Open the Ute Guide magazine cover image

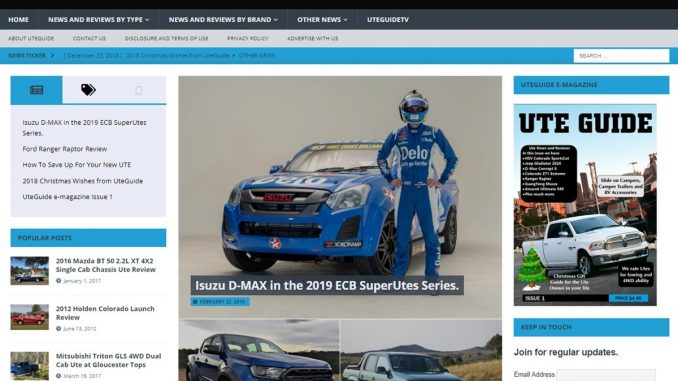(585, 205)
